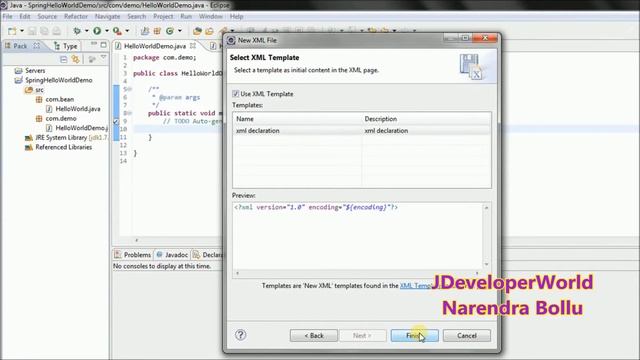Click the Finish button

coord(415,336)
